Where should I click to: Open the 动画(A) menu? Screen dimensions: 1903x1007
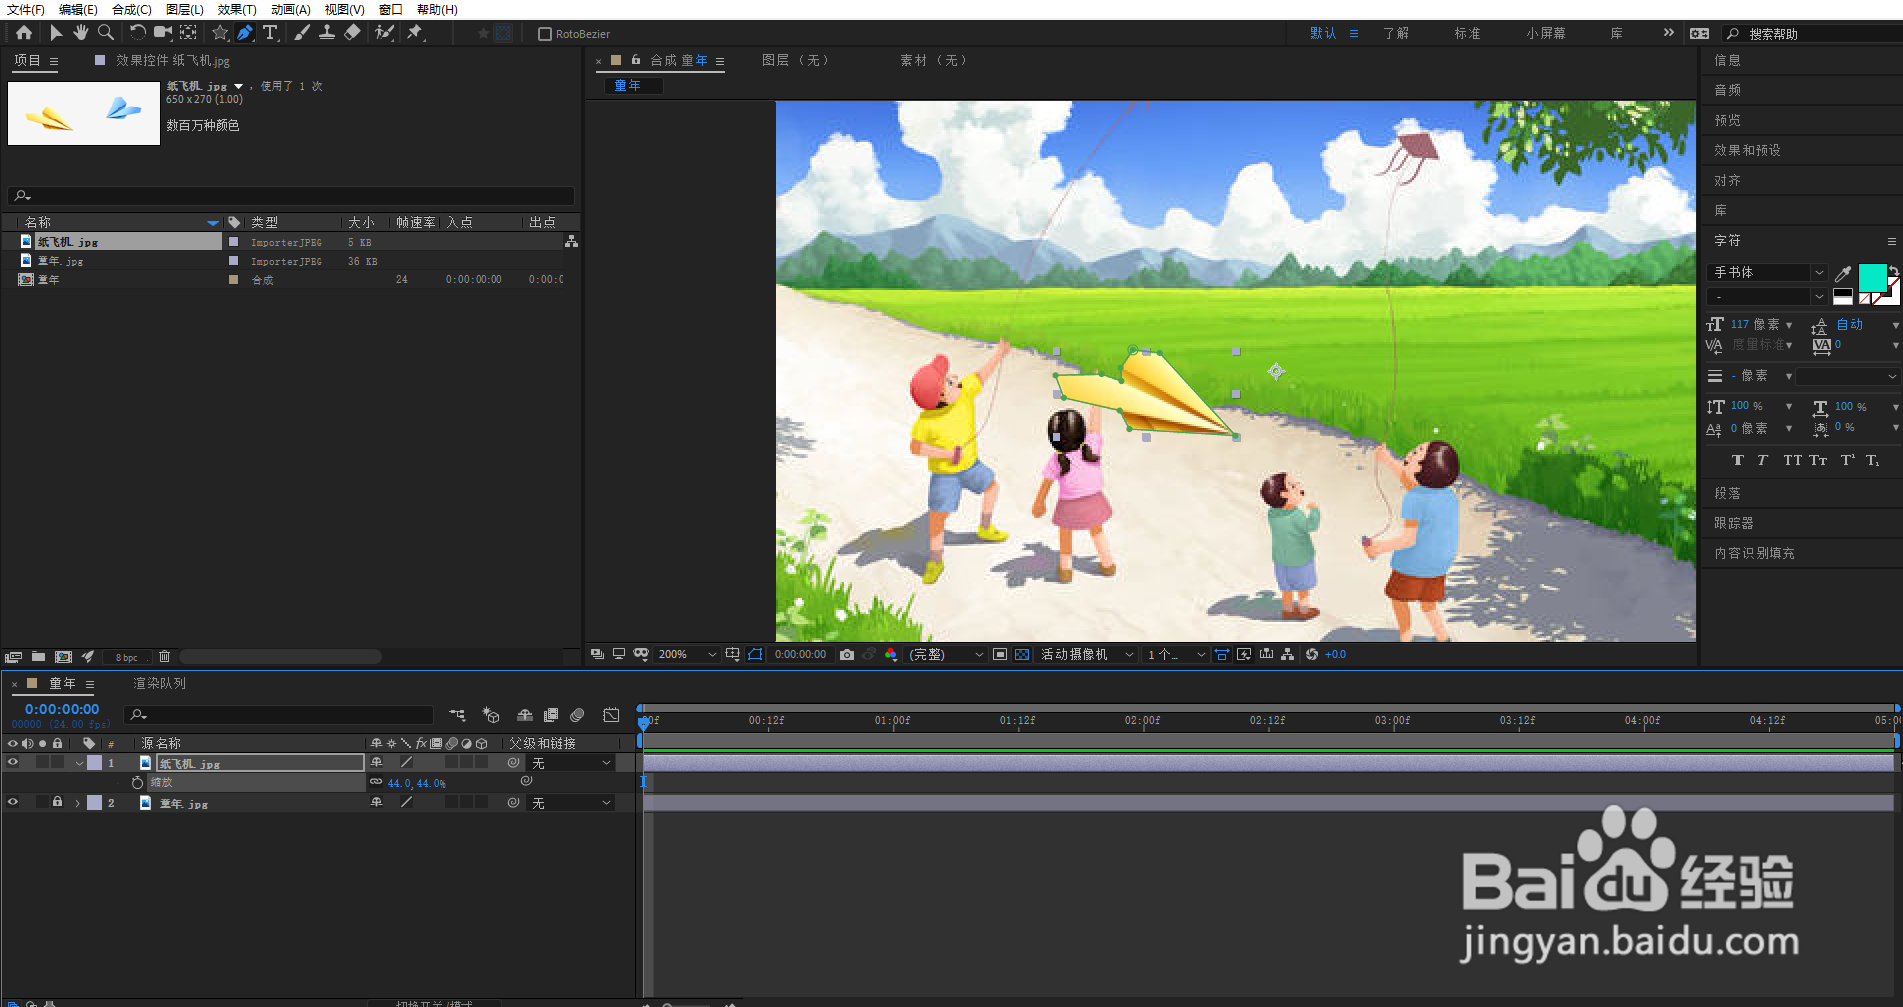coord(291,9)
